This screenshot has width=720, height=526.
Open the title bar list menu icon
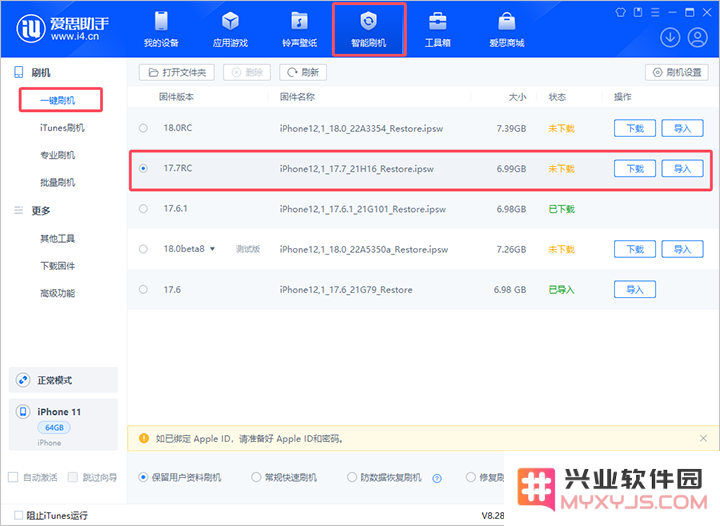click(x=655, y=12)
